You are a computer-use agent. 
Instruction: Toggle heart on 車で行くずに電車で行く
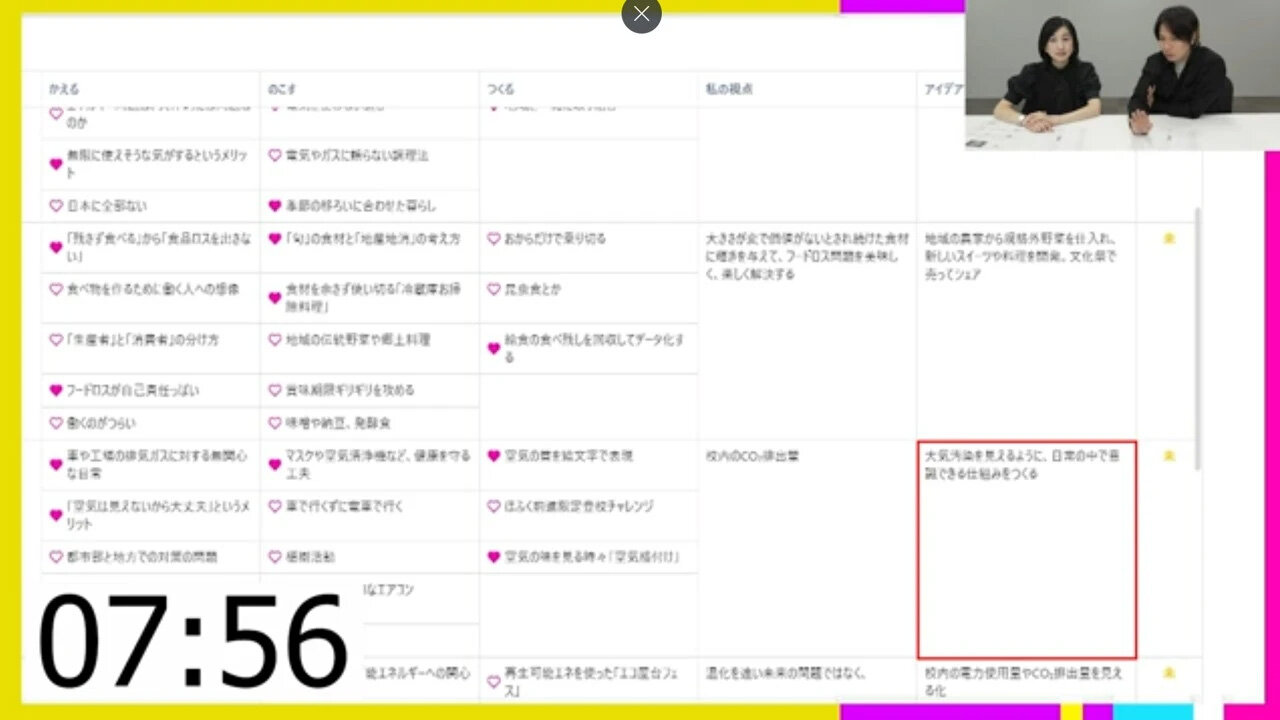pyautogui.click(x=275, y=506)
